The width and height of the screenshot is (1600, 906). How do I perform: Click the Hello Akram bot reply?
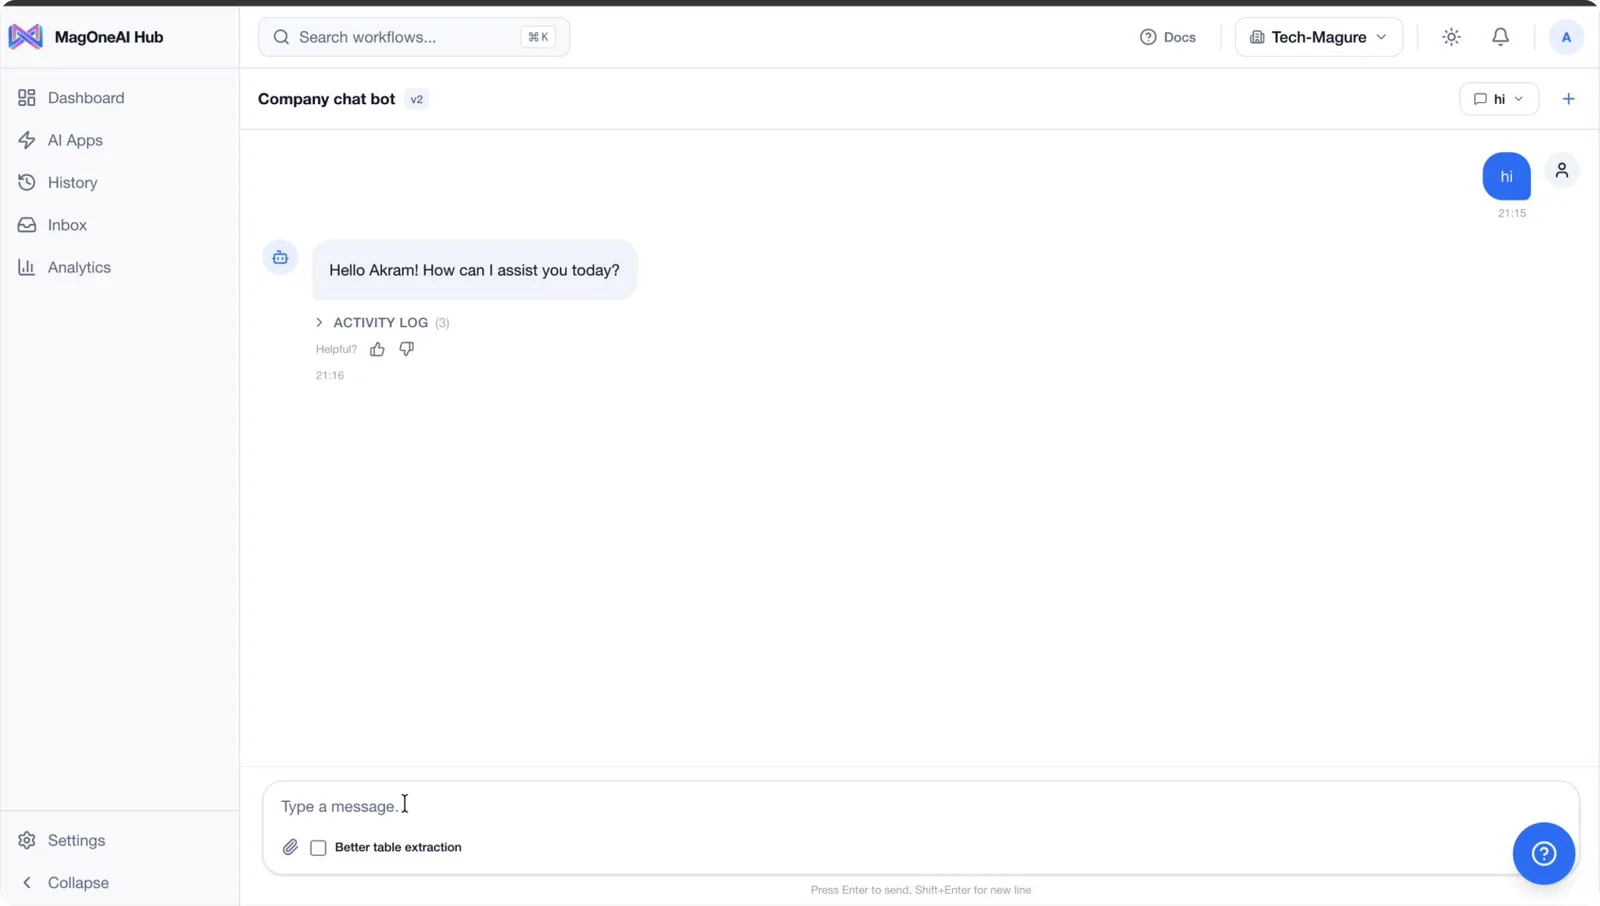(474, 270)
